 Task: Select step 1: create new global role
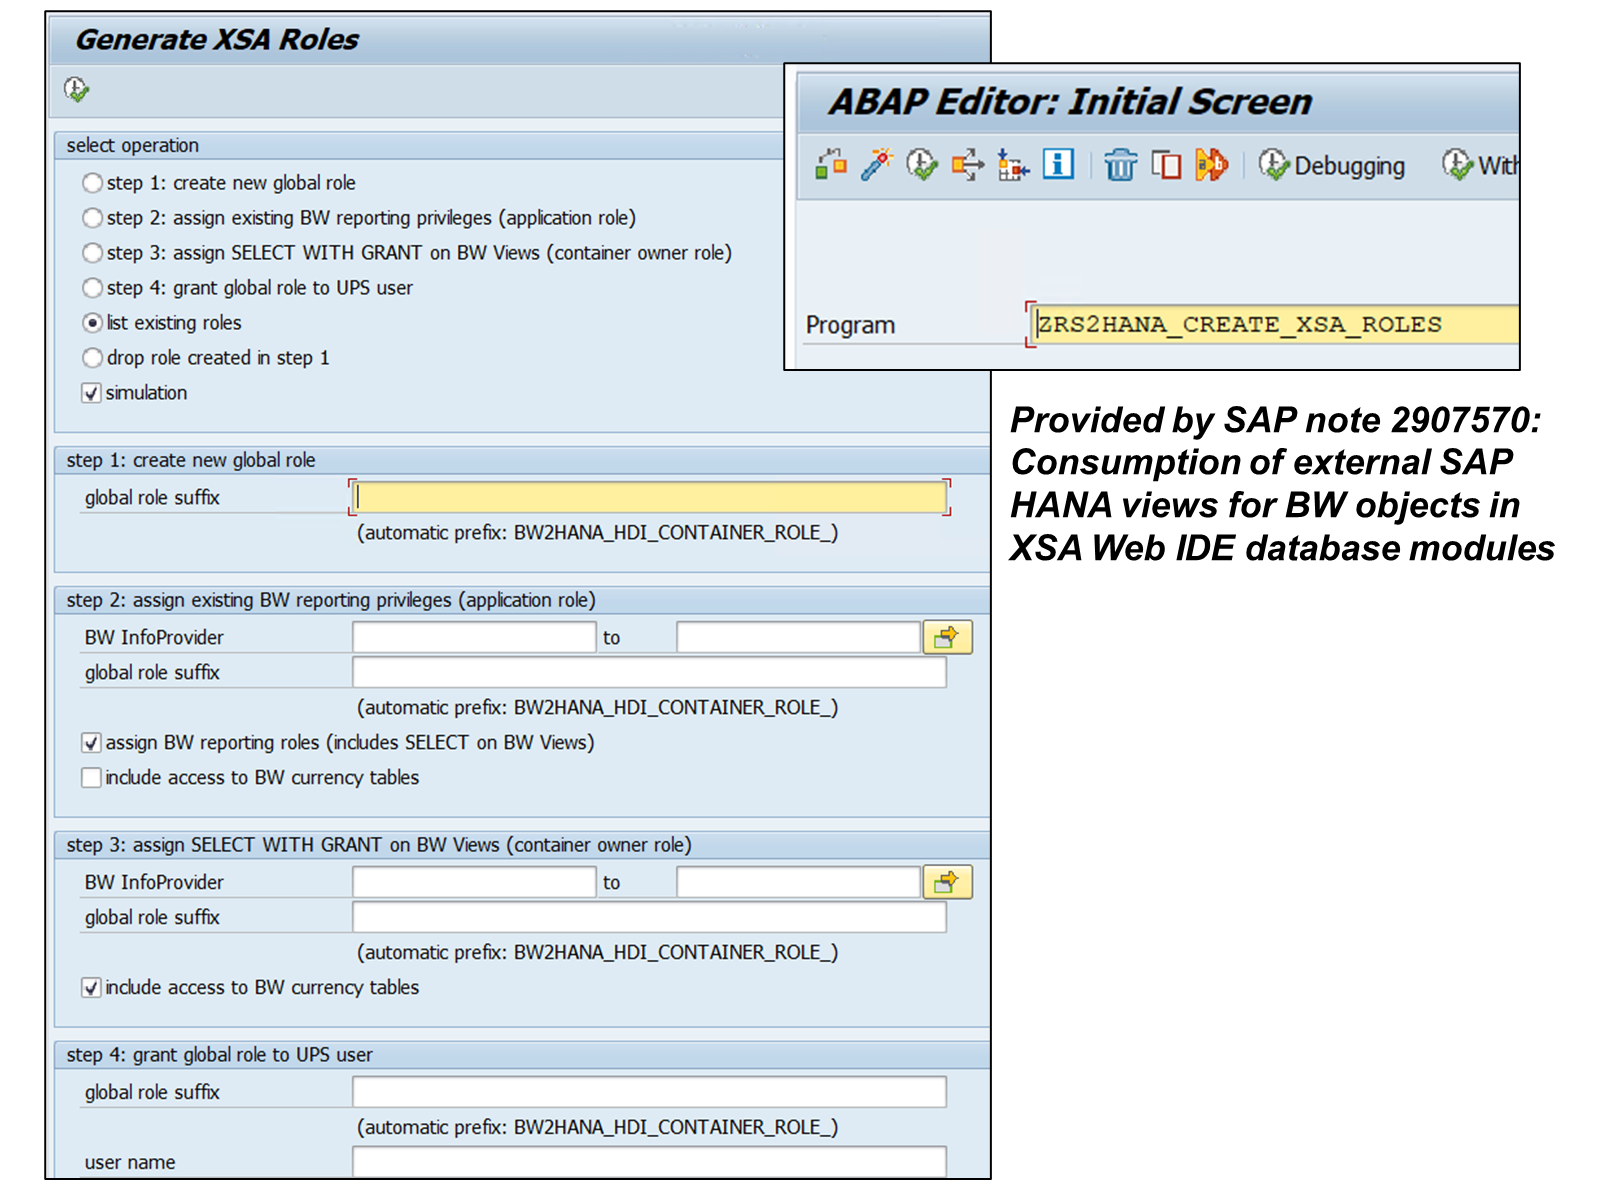coord(93,183)
